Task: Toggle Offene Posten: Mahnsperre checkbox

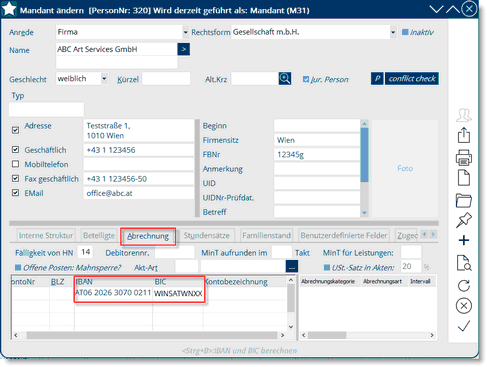Action: [18, 267]
